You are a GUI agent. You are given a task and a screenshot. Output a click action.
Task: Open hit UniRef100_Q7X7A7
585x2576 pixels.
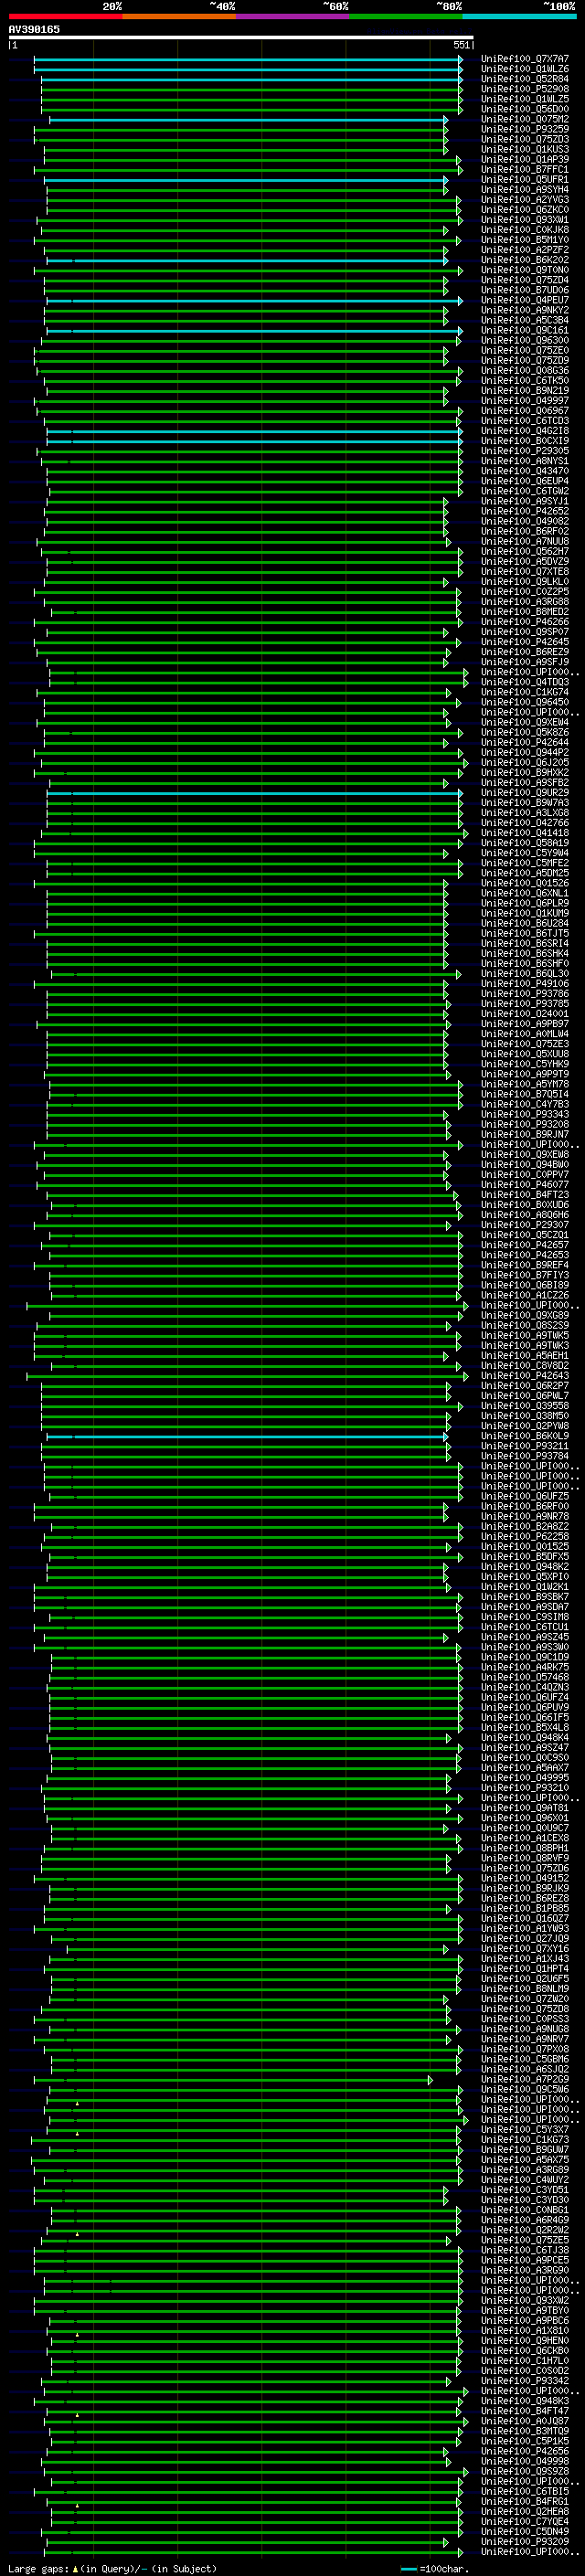tap(525, 59)
